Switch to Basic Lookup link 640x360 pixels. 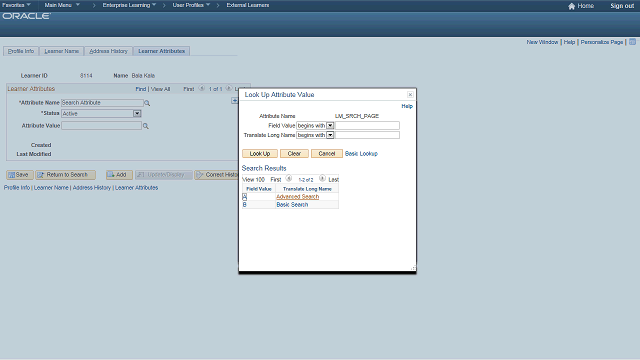click(361, 154)
